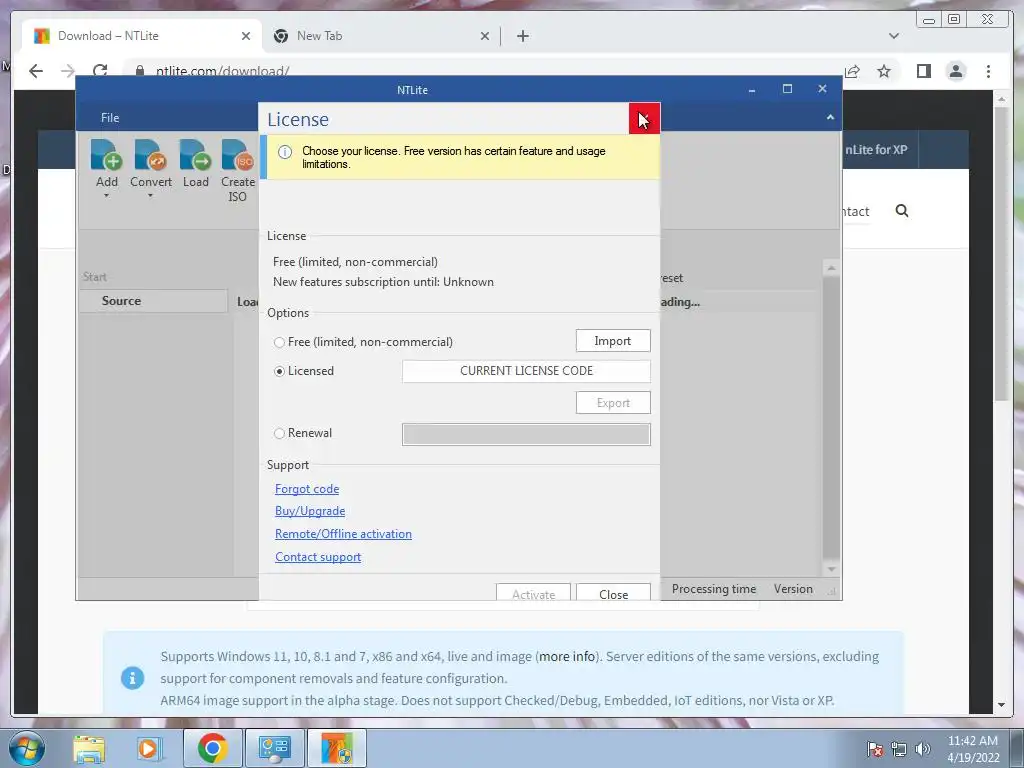Open NTLite taskbar icon

tap(337, 748)
